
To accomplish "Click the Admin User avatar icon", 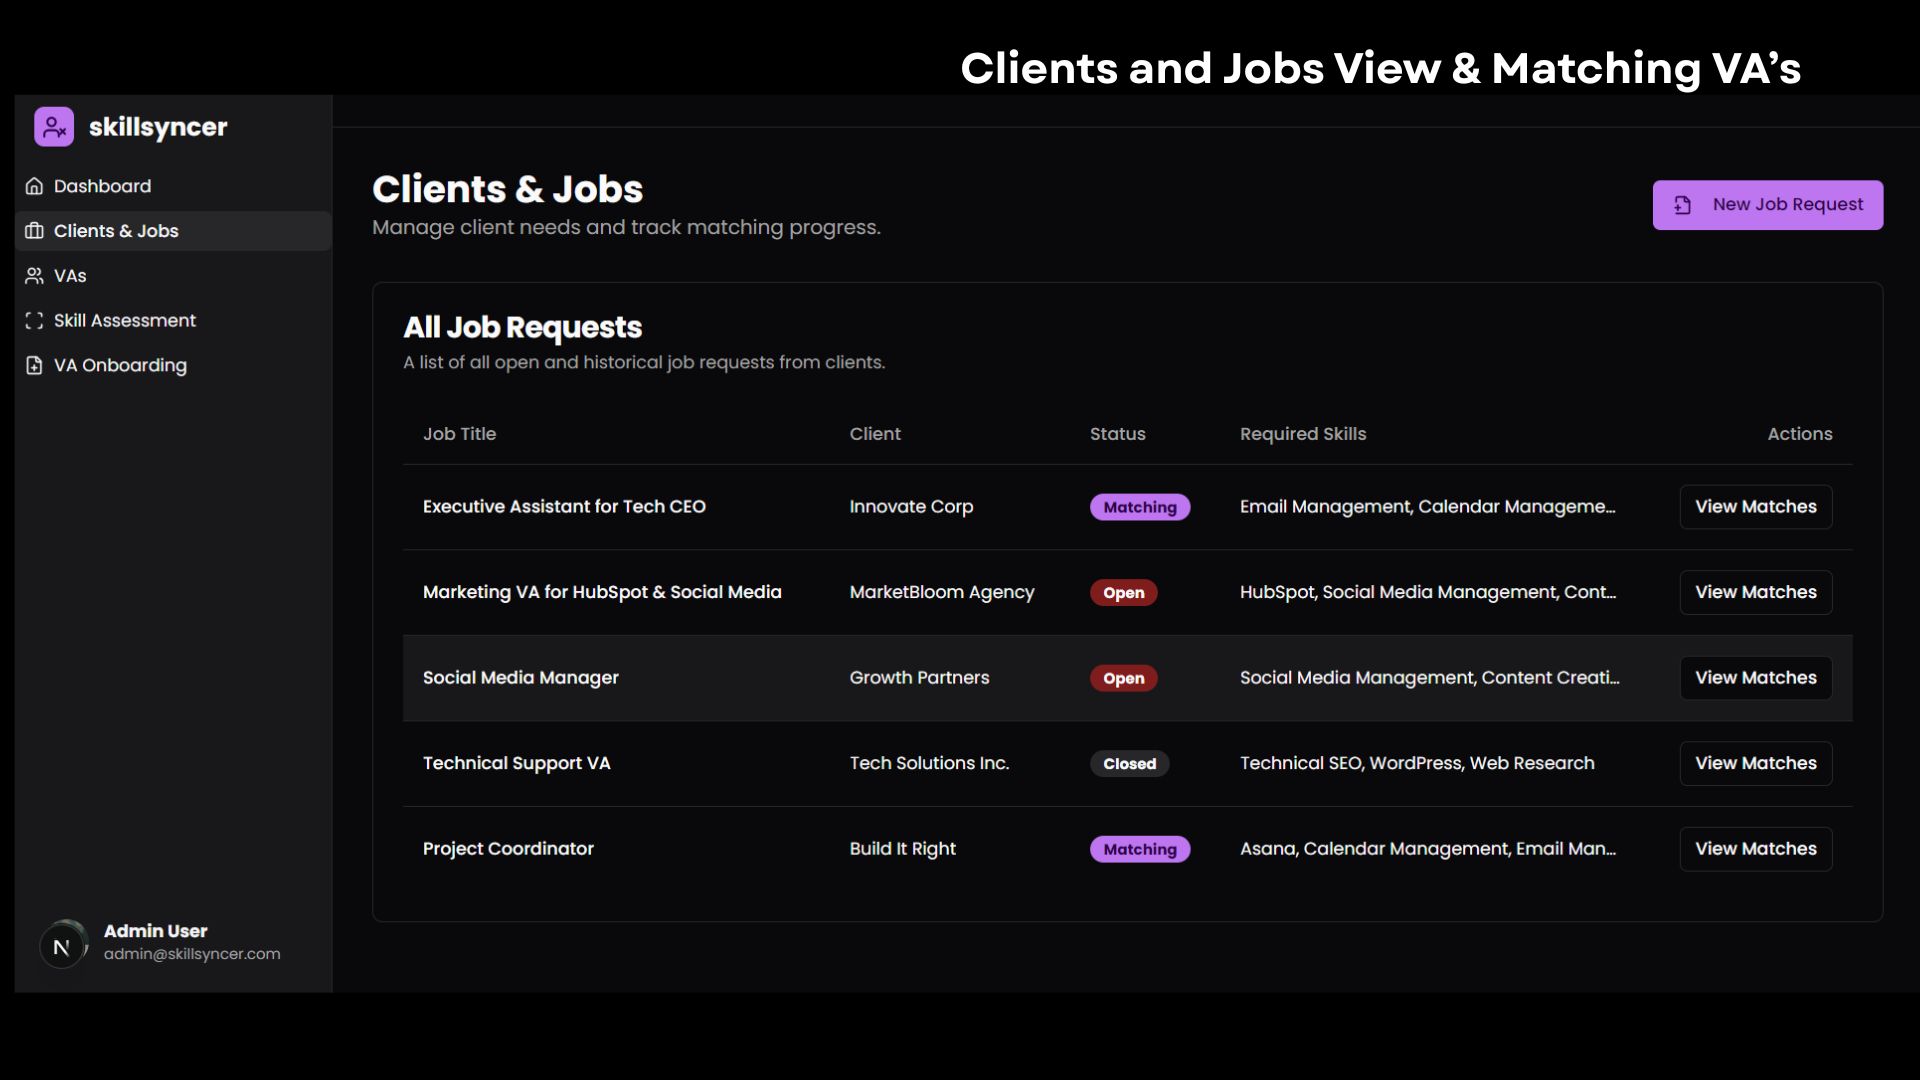I will (62, 945).
